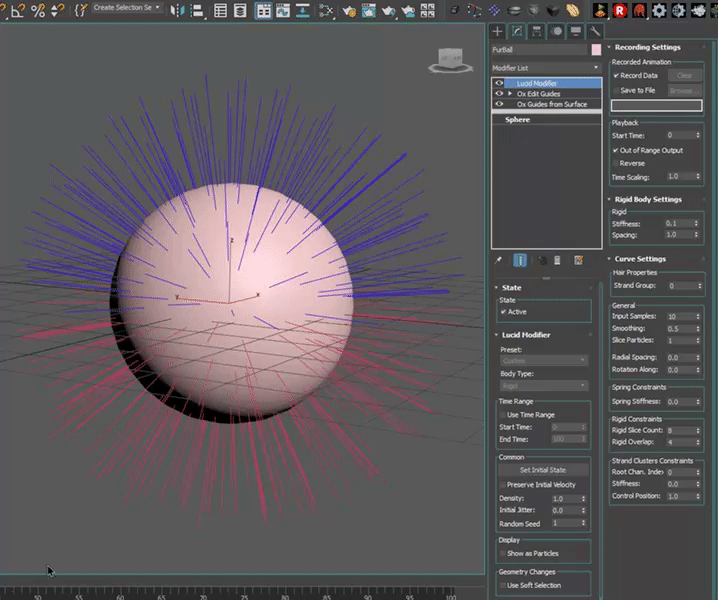Expand the Ox Edit Guides sub-levels
The image size is (718, 600).
510,93
